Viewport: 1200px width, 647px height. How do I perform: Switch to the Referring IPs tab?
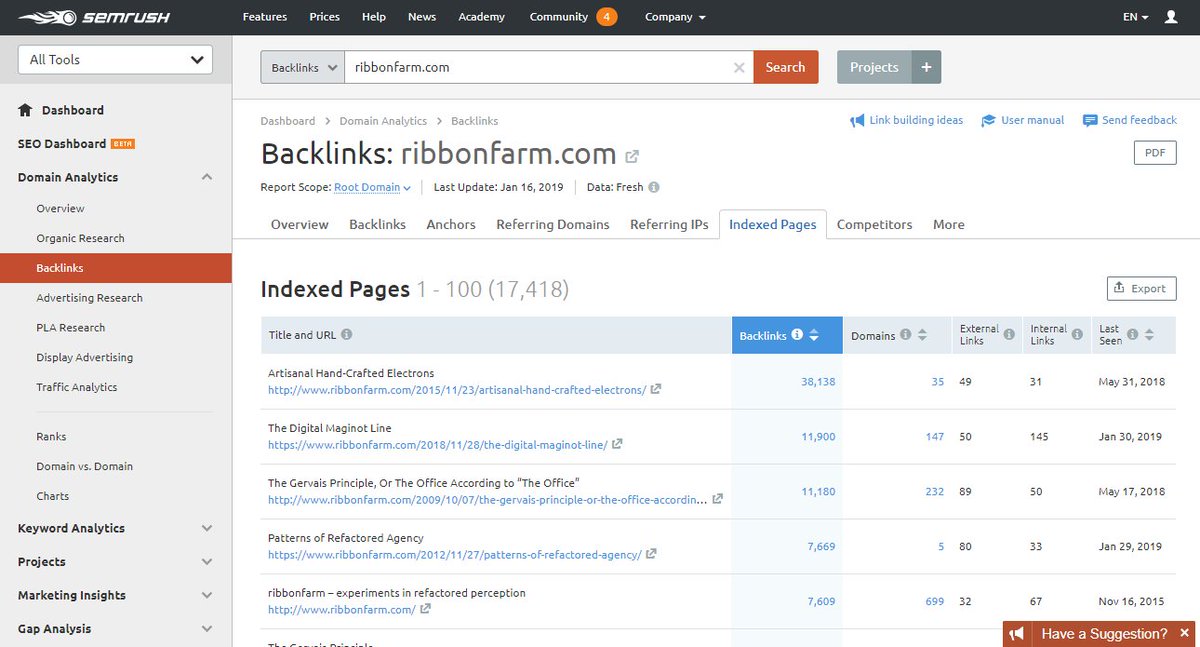pyautogui.click(x=669, y=224)
